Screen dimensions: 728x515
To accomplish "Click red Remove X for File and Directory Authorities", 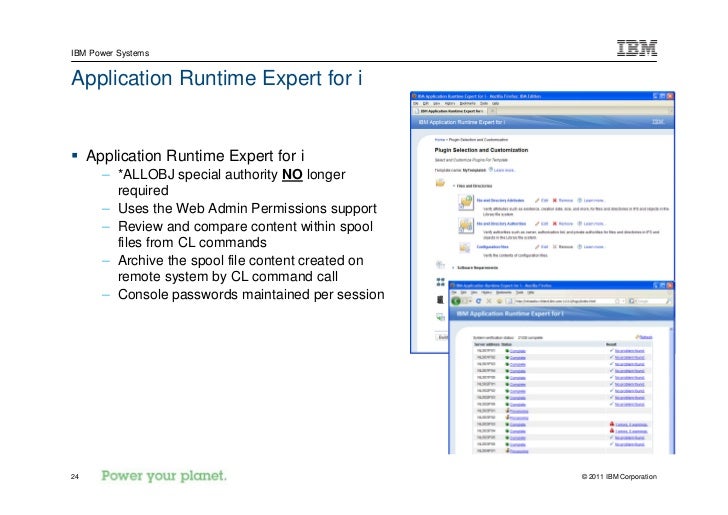I will click(x=554, y=223).
